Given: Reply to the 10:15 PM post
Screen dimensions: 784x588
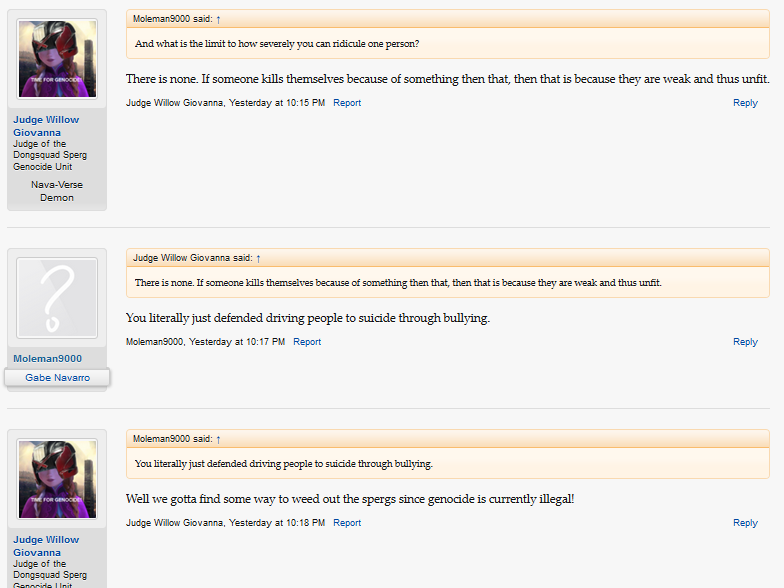Looking at the screenshot, I should (x=745, y=103).
